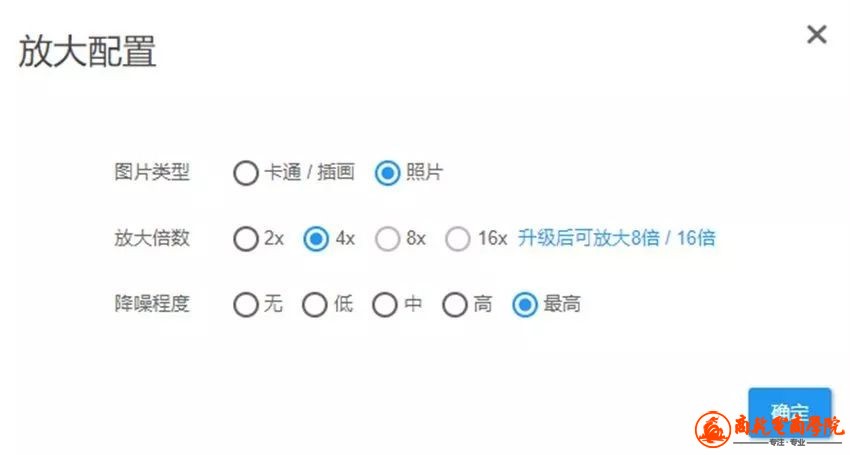The width and height of the screenshot is (850, 455).
Task: Switch noise reduction to 高
Action: click(x=454, y=304)
